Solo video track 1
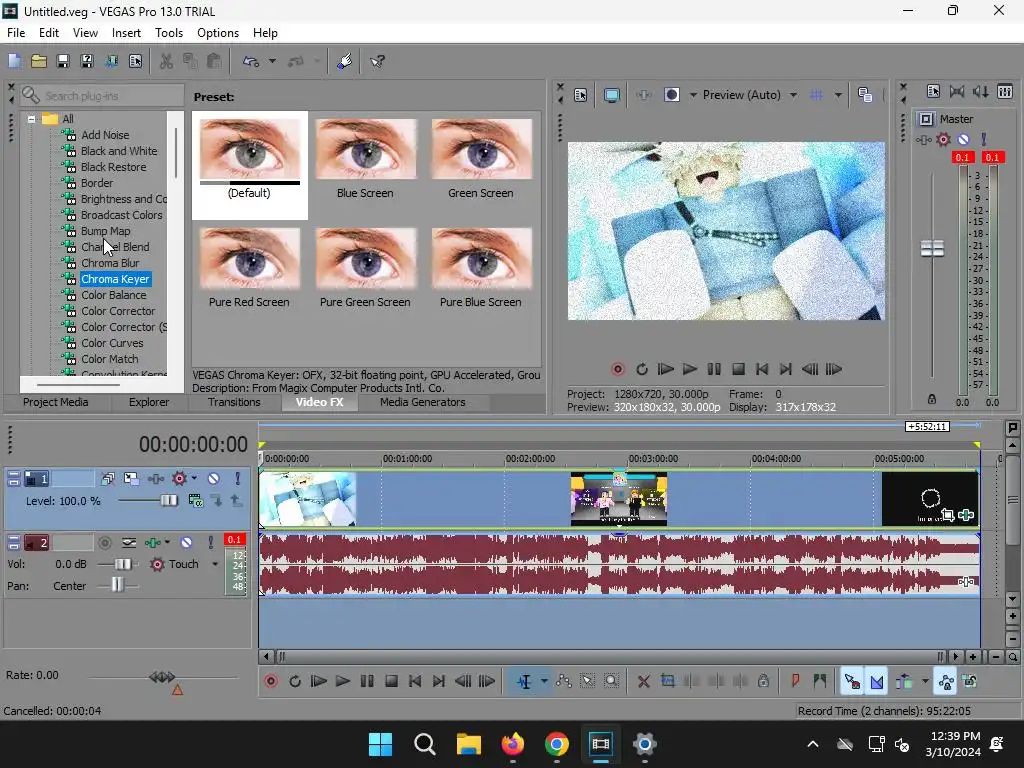Viewport: 1024px width, 768px height. pos(238,479)
